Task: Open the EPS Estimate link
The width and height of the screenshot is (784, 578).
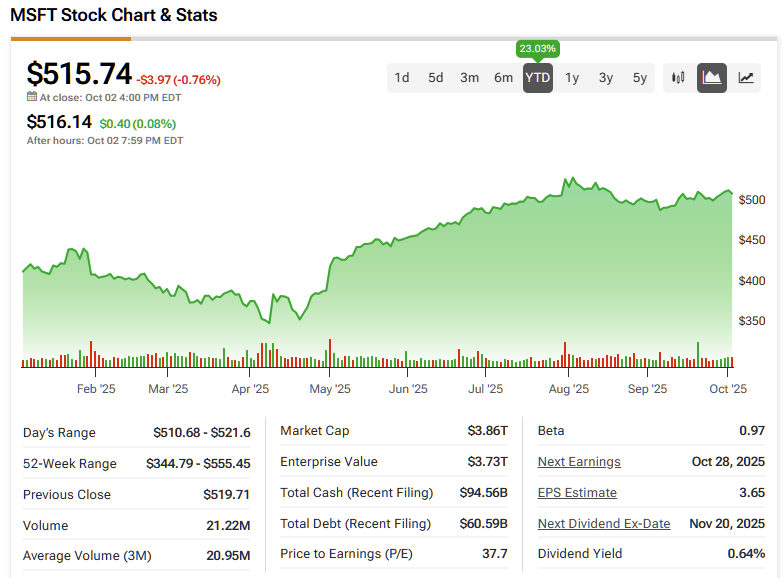Action: 577,493
